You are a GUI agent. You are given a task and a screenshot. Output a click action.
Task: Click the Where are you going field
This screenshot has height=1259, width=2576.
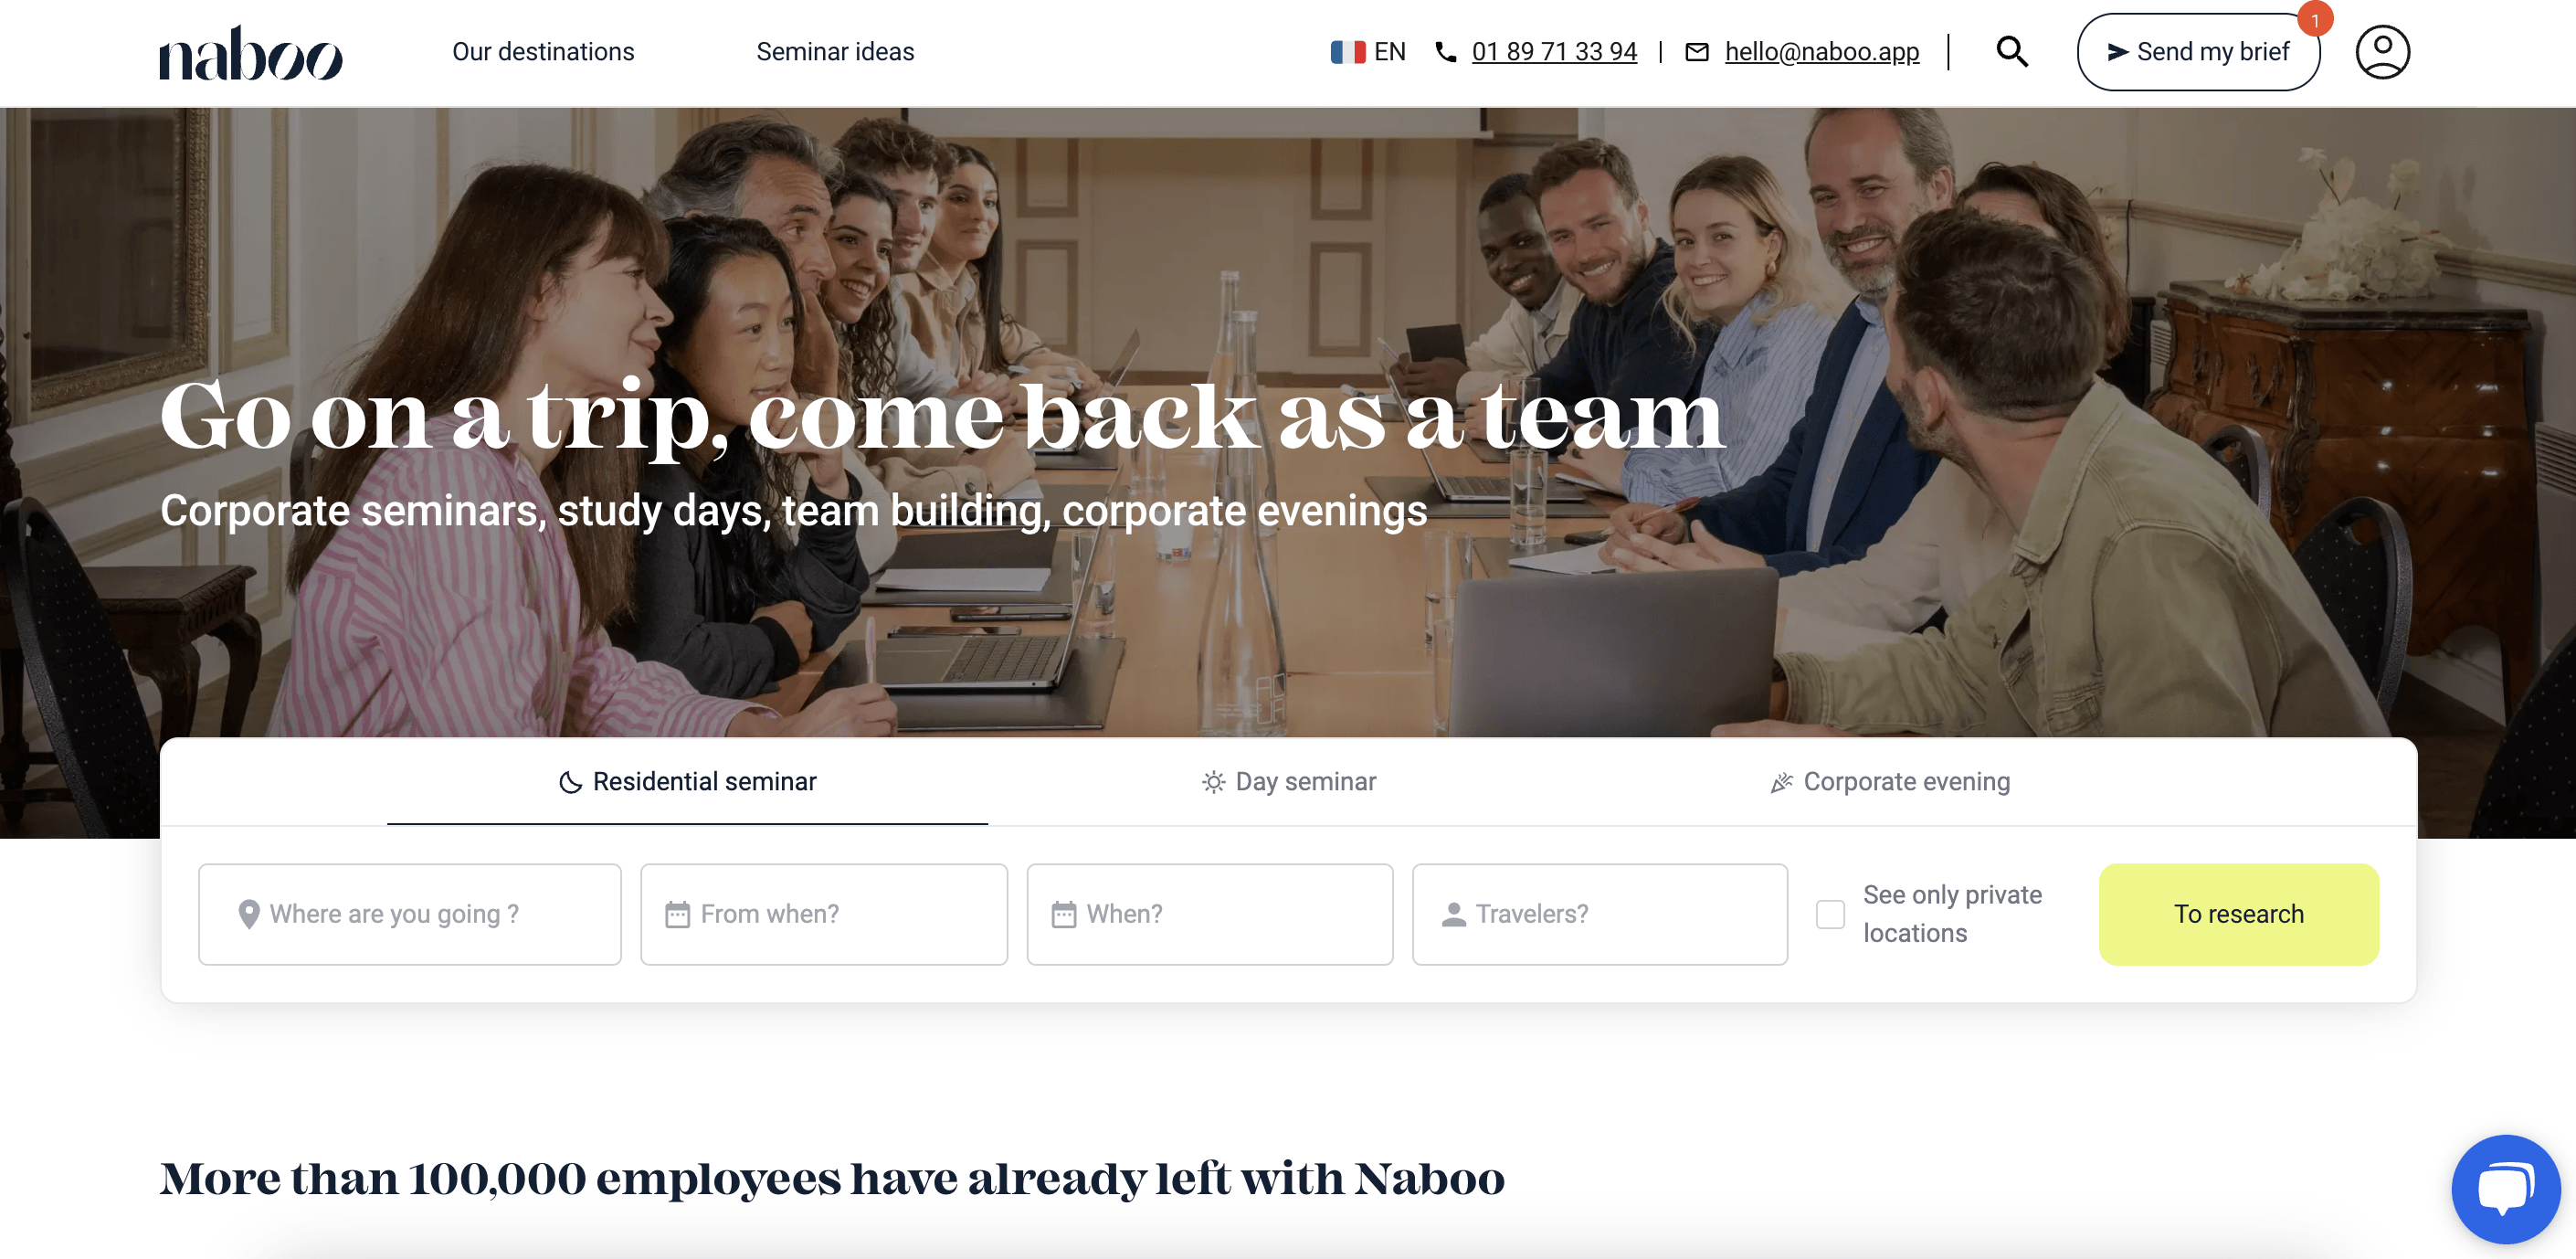[410, 914]
